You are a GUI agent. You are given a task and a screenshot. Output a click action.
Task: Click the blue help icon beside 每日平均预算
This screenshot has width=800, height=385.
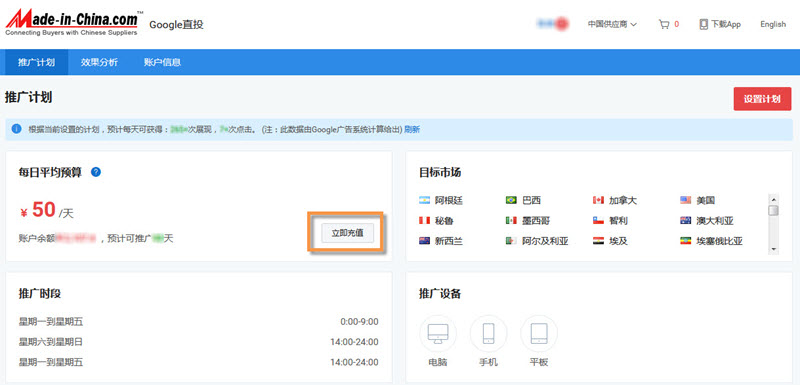pyautogui.click(x=96, y=172)
